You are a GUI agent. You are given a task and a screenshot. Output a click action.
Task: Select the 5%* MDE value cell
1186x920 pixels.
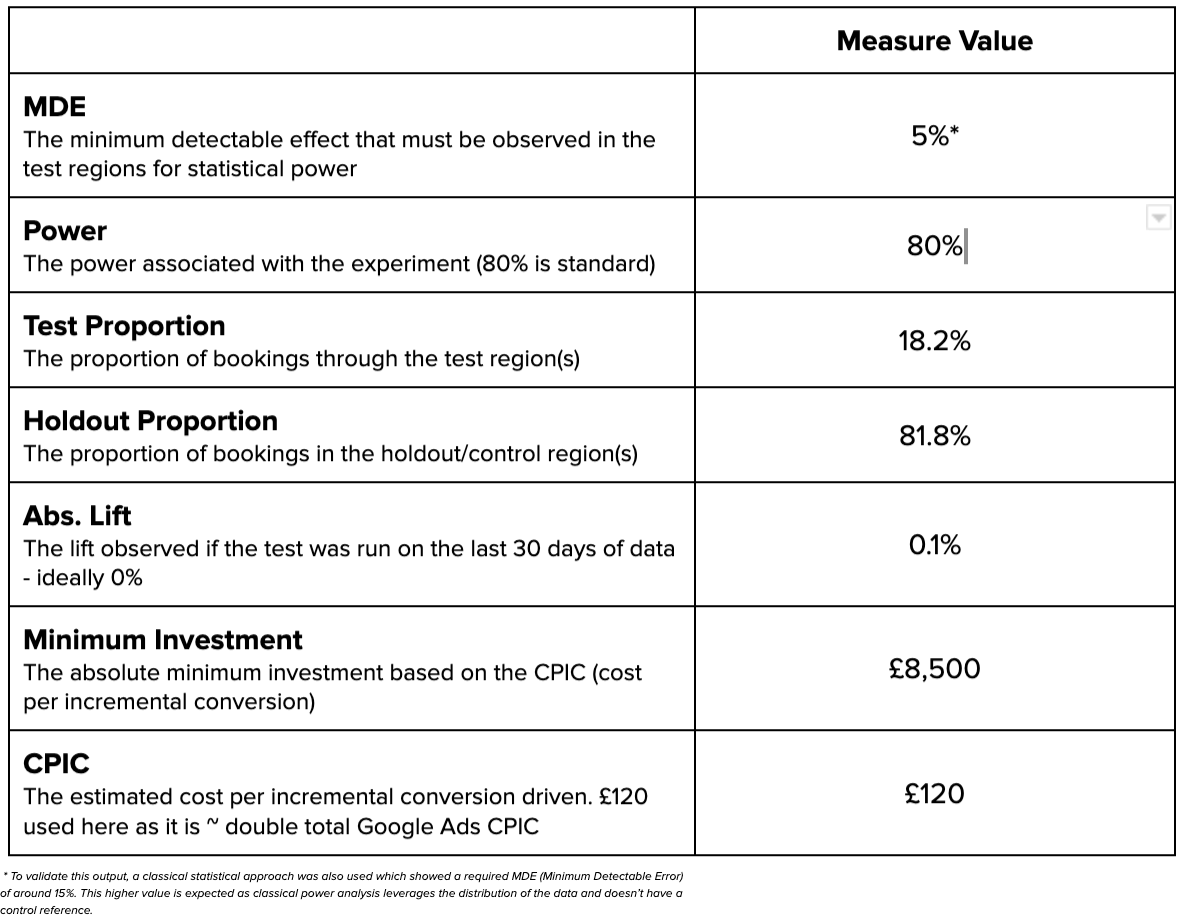(934, 136)
